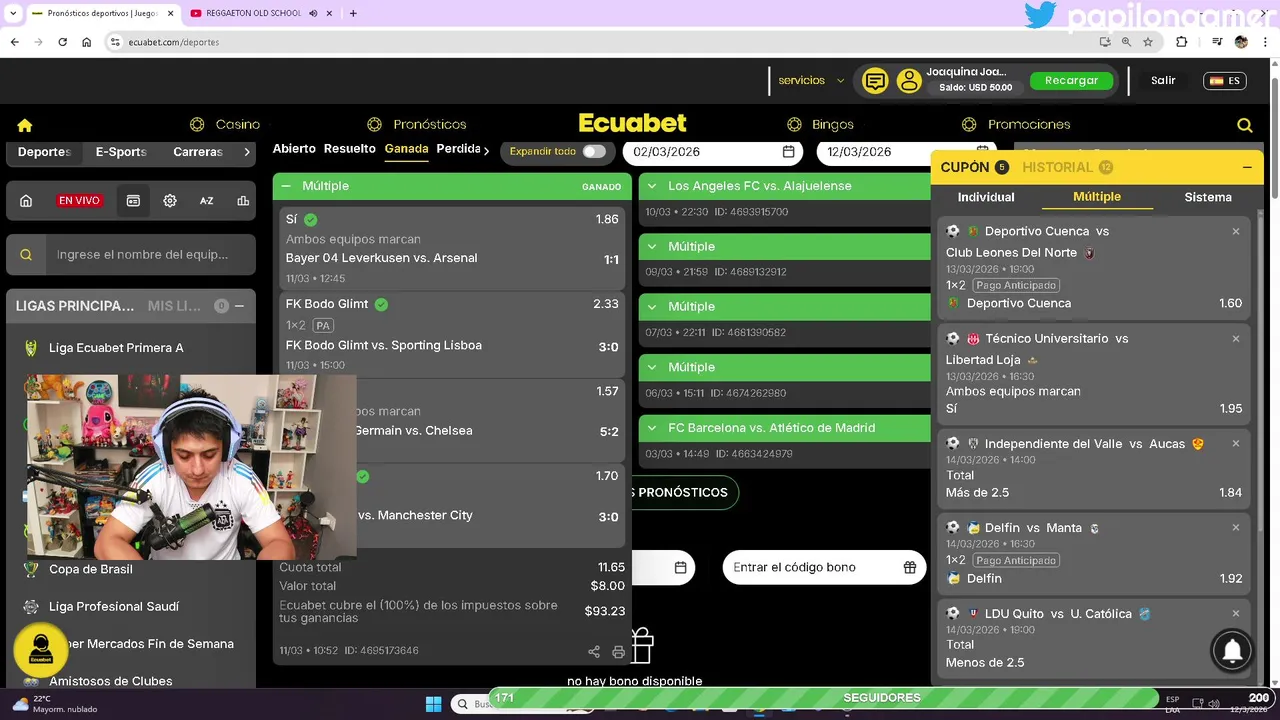The height and width of the screenshot is (720, 1280).
Task: Expand the servicios dropdown
Action: pyautogui.click(x=811, y=81)
